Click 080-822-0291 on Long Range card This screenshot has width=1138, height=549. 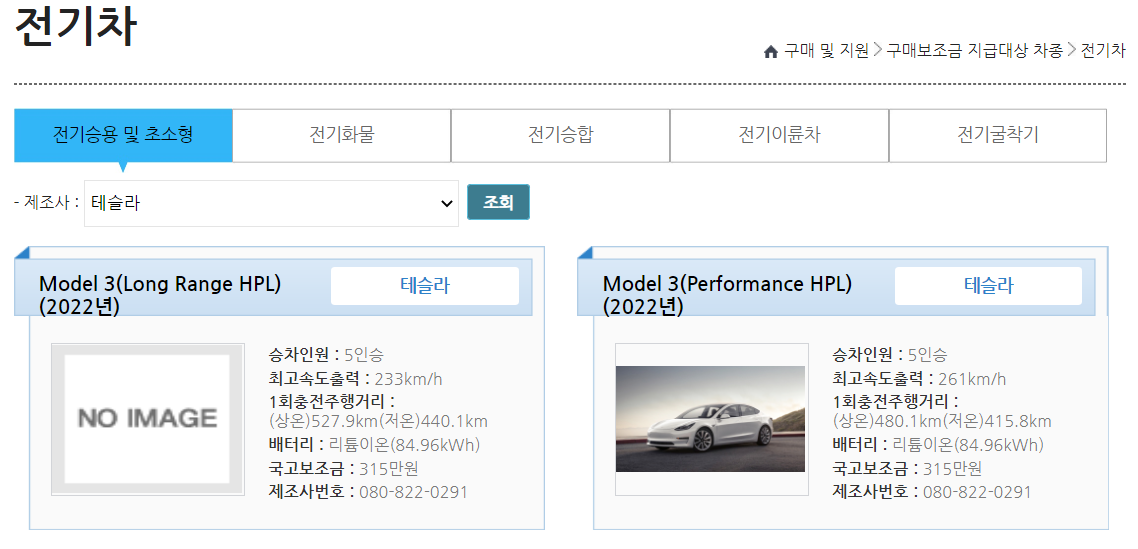pos(414,492)
